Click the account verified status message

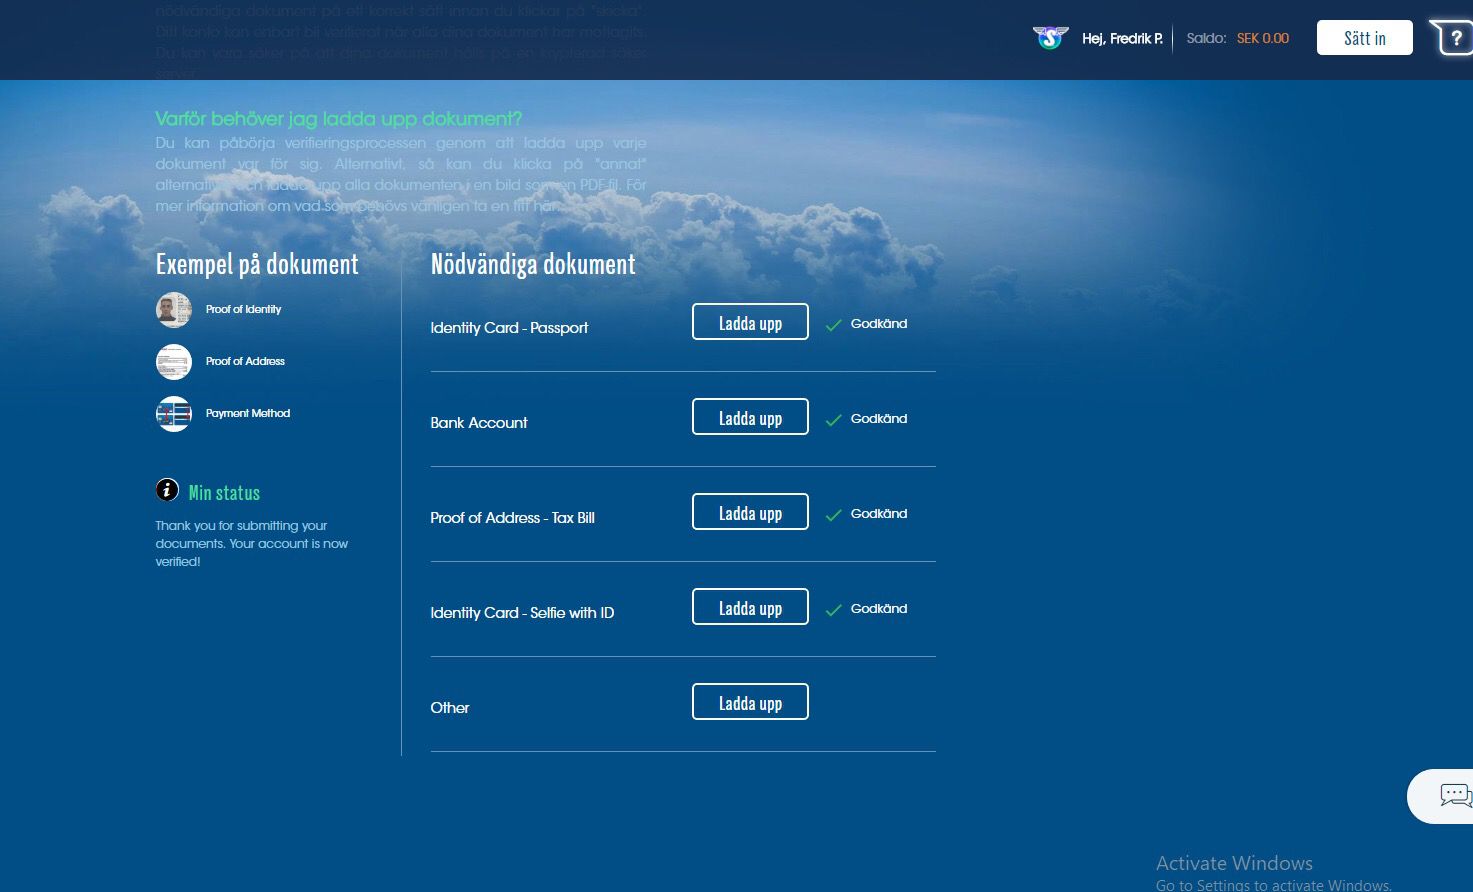(x=252, y=543)
